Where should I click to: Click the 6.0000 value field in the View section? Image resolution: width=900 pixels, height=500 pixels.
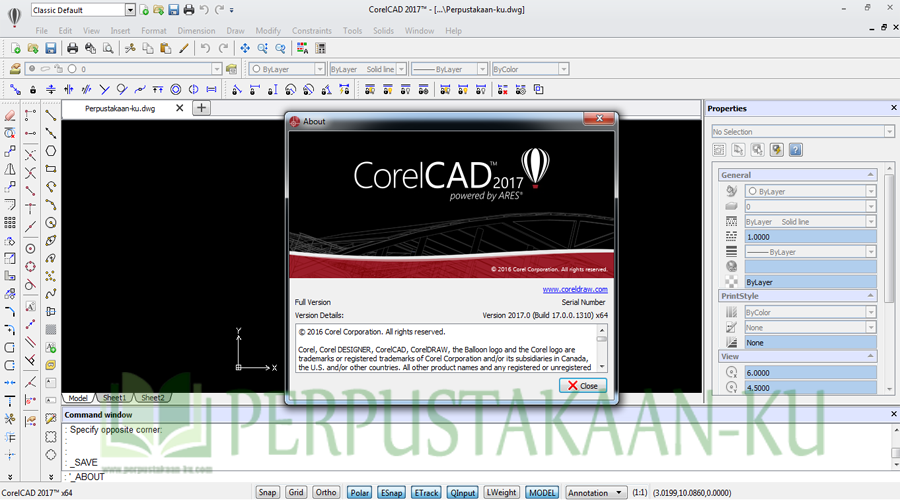coord(810,373)
